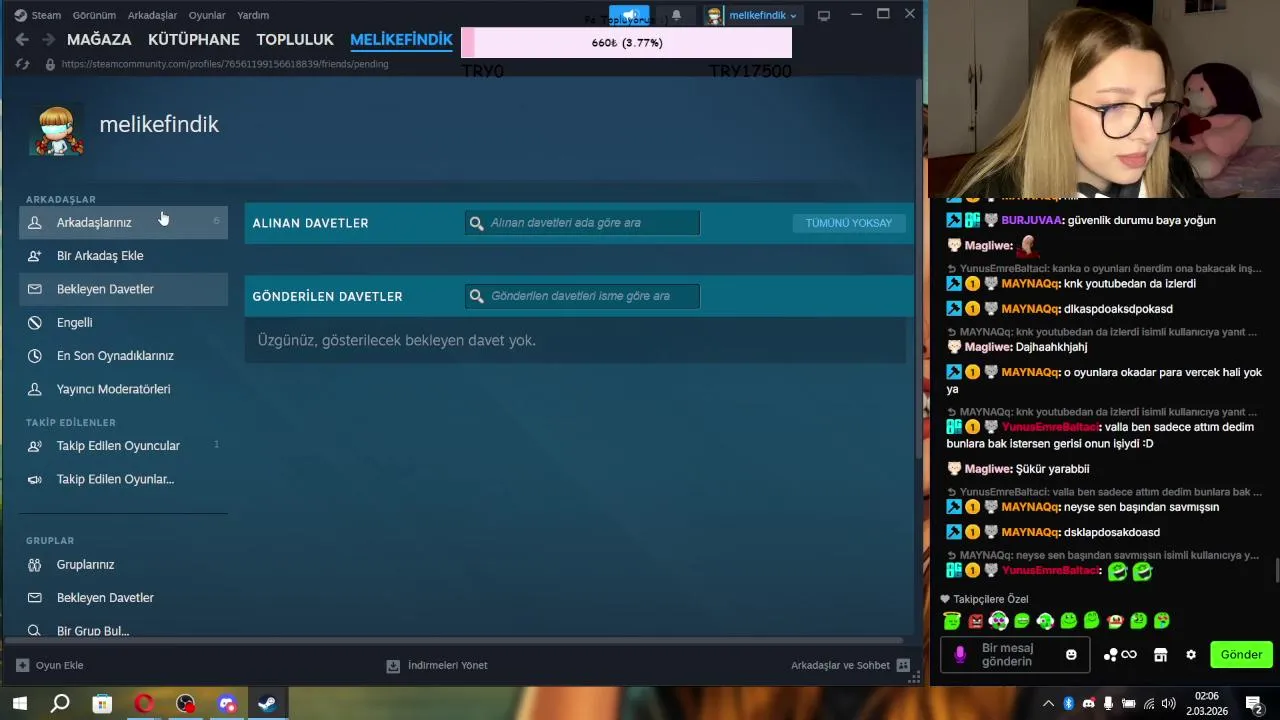Click the Steam page vertical scrollbar

(919, 270)
